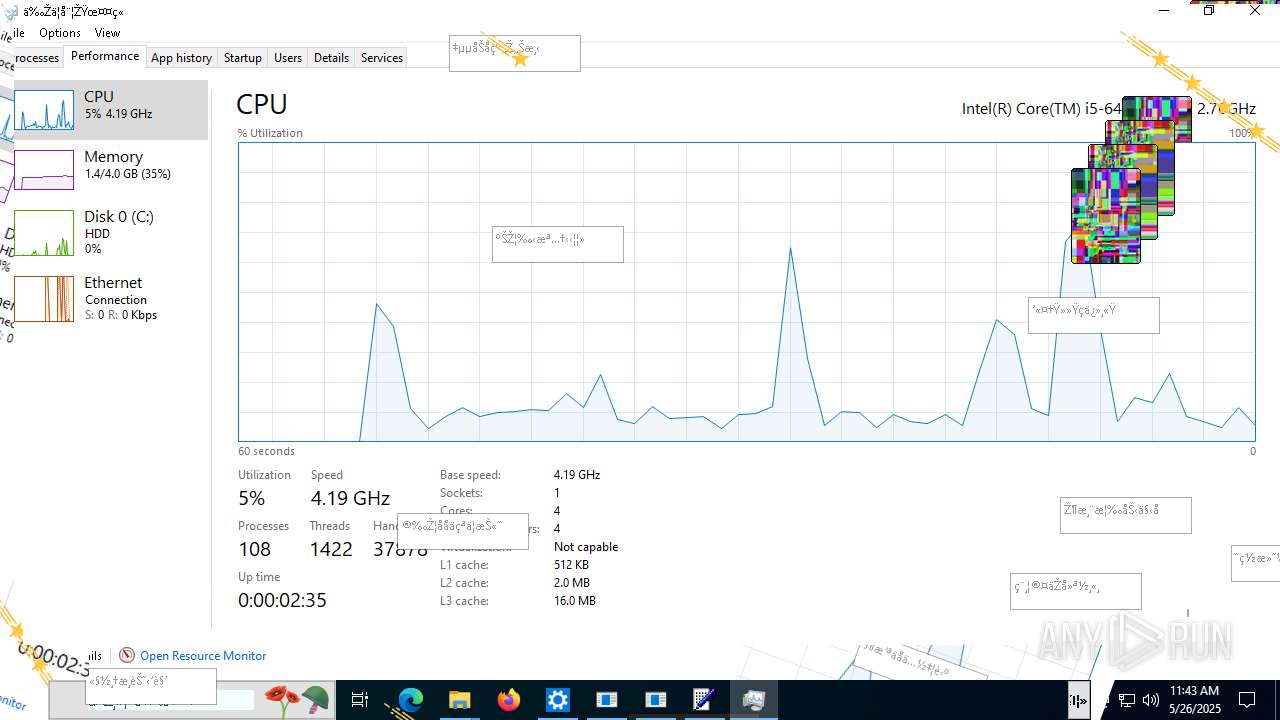
Task: Switch to the Details tab
Action: coord(331,58)
